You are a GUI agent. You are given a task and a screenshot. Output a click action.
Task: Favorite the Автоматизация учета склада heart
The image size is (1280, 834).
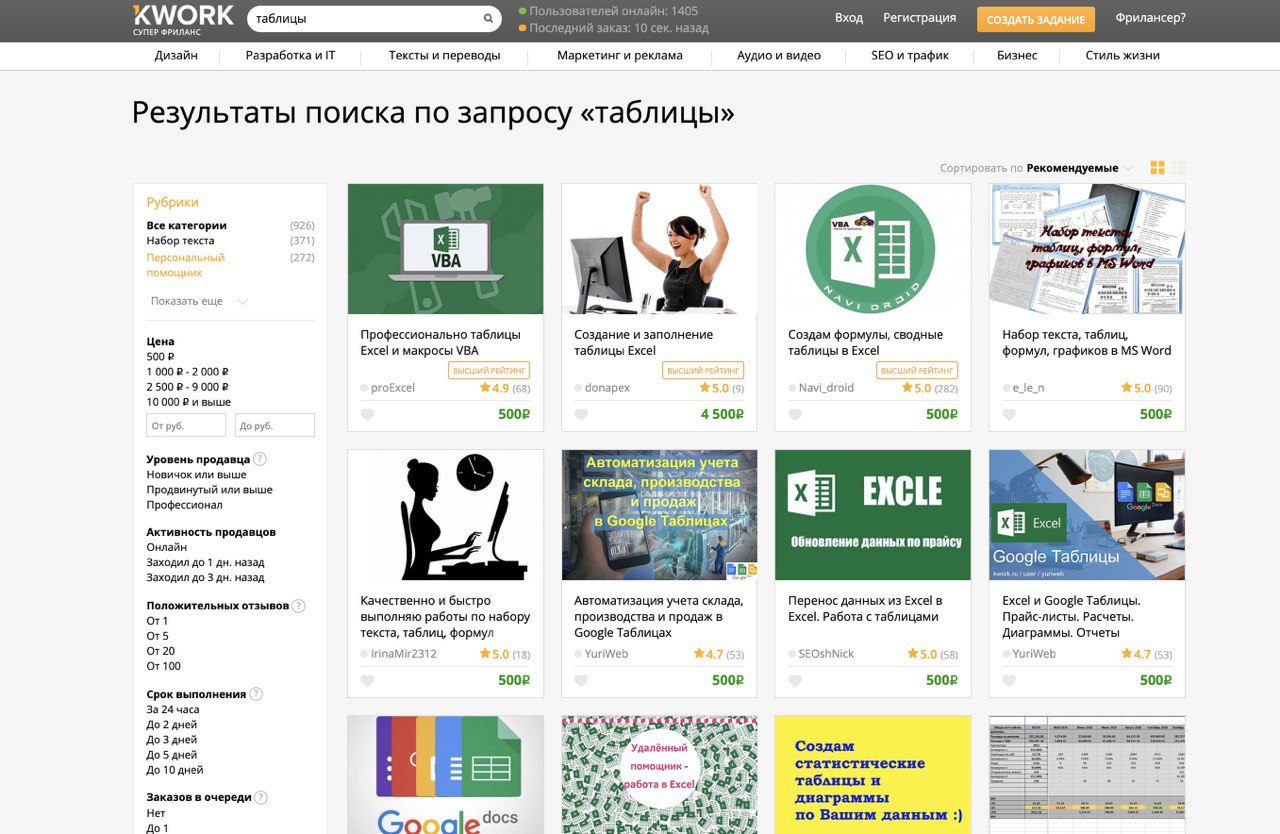pos(581,681)
